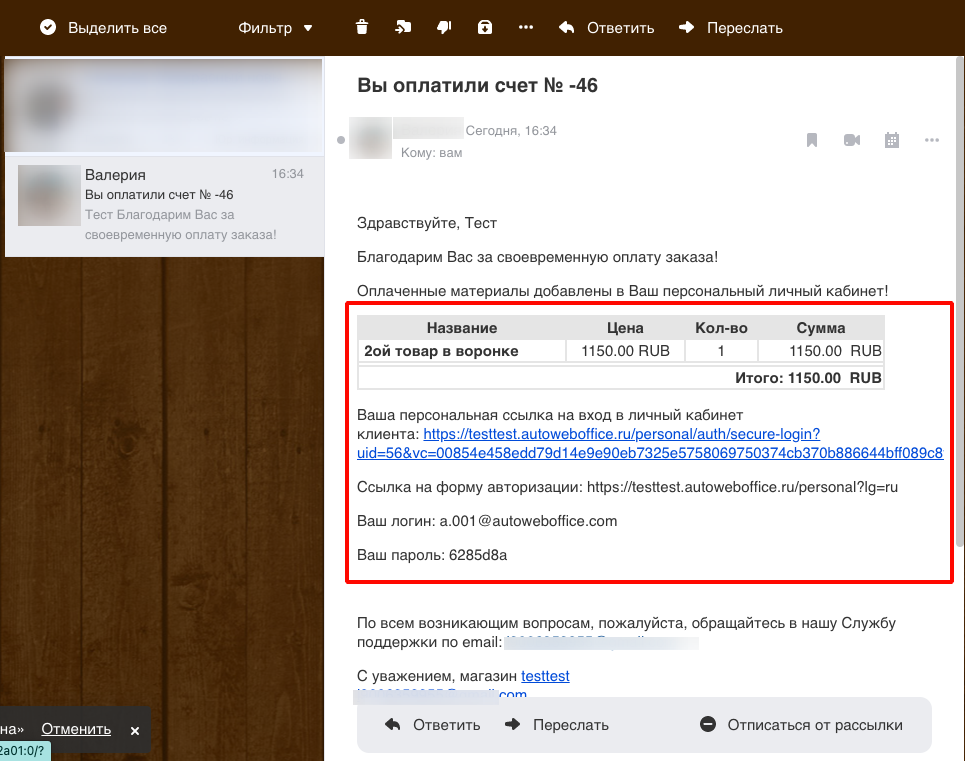Click the bookmark flag icon in email header
This screenshot has width=965, height=761.
[x=813, y=140]
